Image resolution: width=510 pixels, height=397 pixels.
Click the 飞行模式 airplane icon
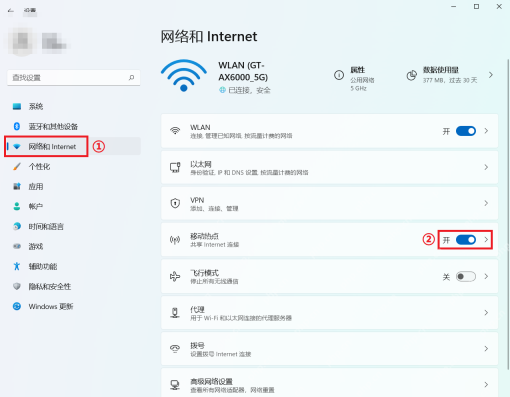(x=175, y=276)
